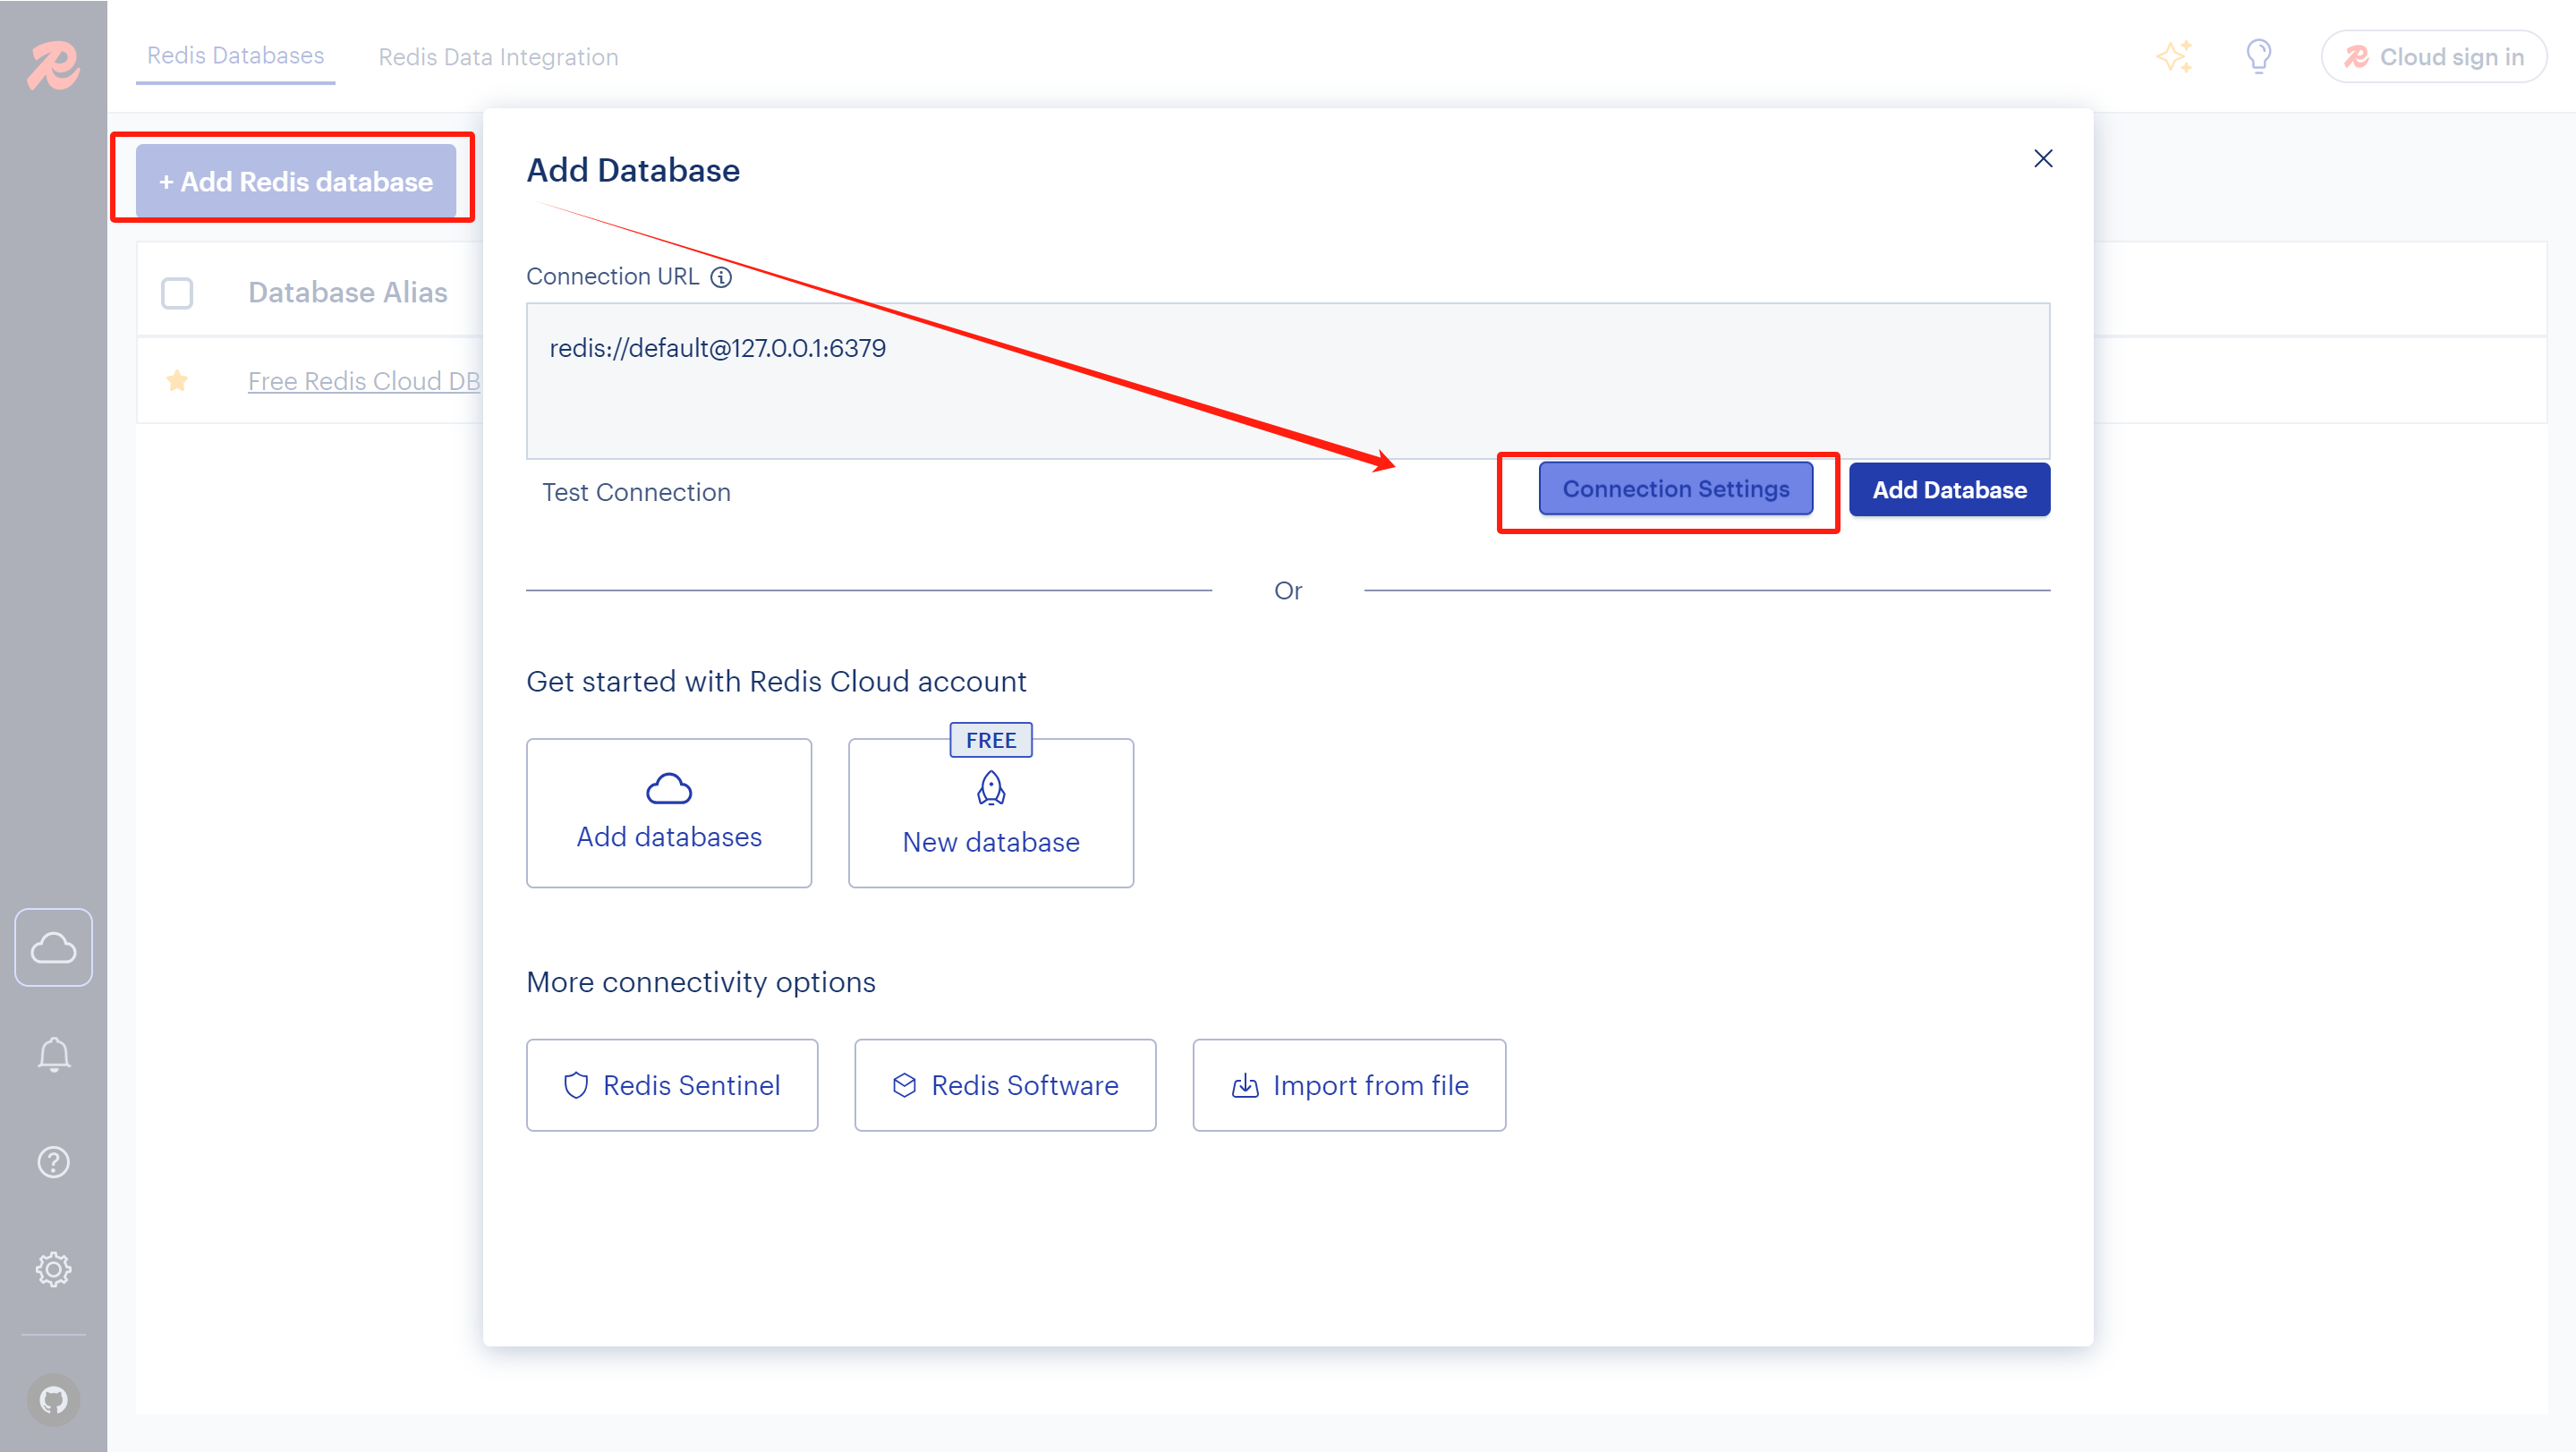This screenshot has width=2576, height=1452.
Task: Open notifications bell in sidebar
Action: (x=53, y=1054)
